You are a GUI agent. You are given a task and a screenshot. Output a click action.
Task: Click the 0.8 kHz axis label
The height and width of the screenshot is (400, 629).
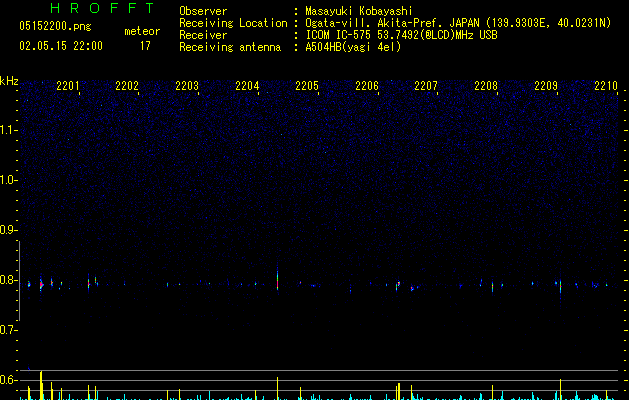[8, 280]
